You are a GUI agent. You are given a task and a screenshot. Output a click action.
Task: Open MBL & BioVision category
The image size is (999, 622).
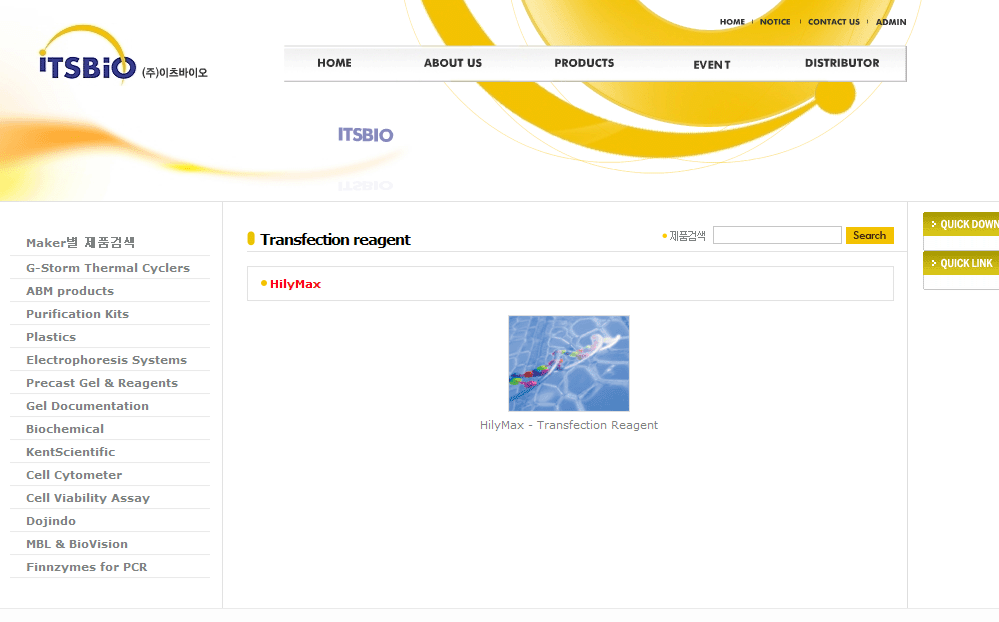coord(77,544)
